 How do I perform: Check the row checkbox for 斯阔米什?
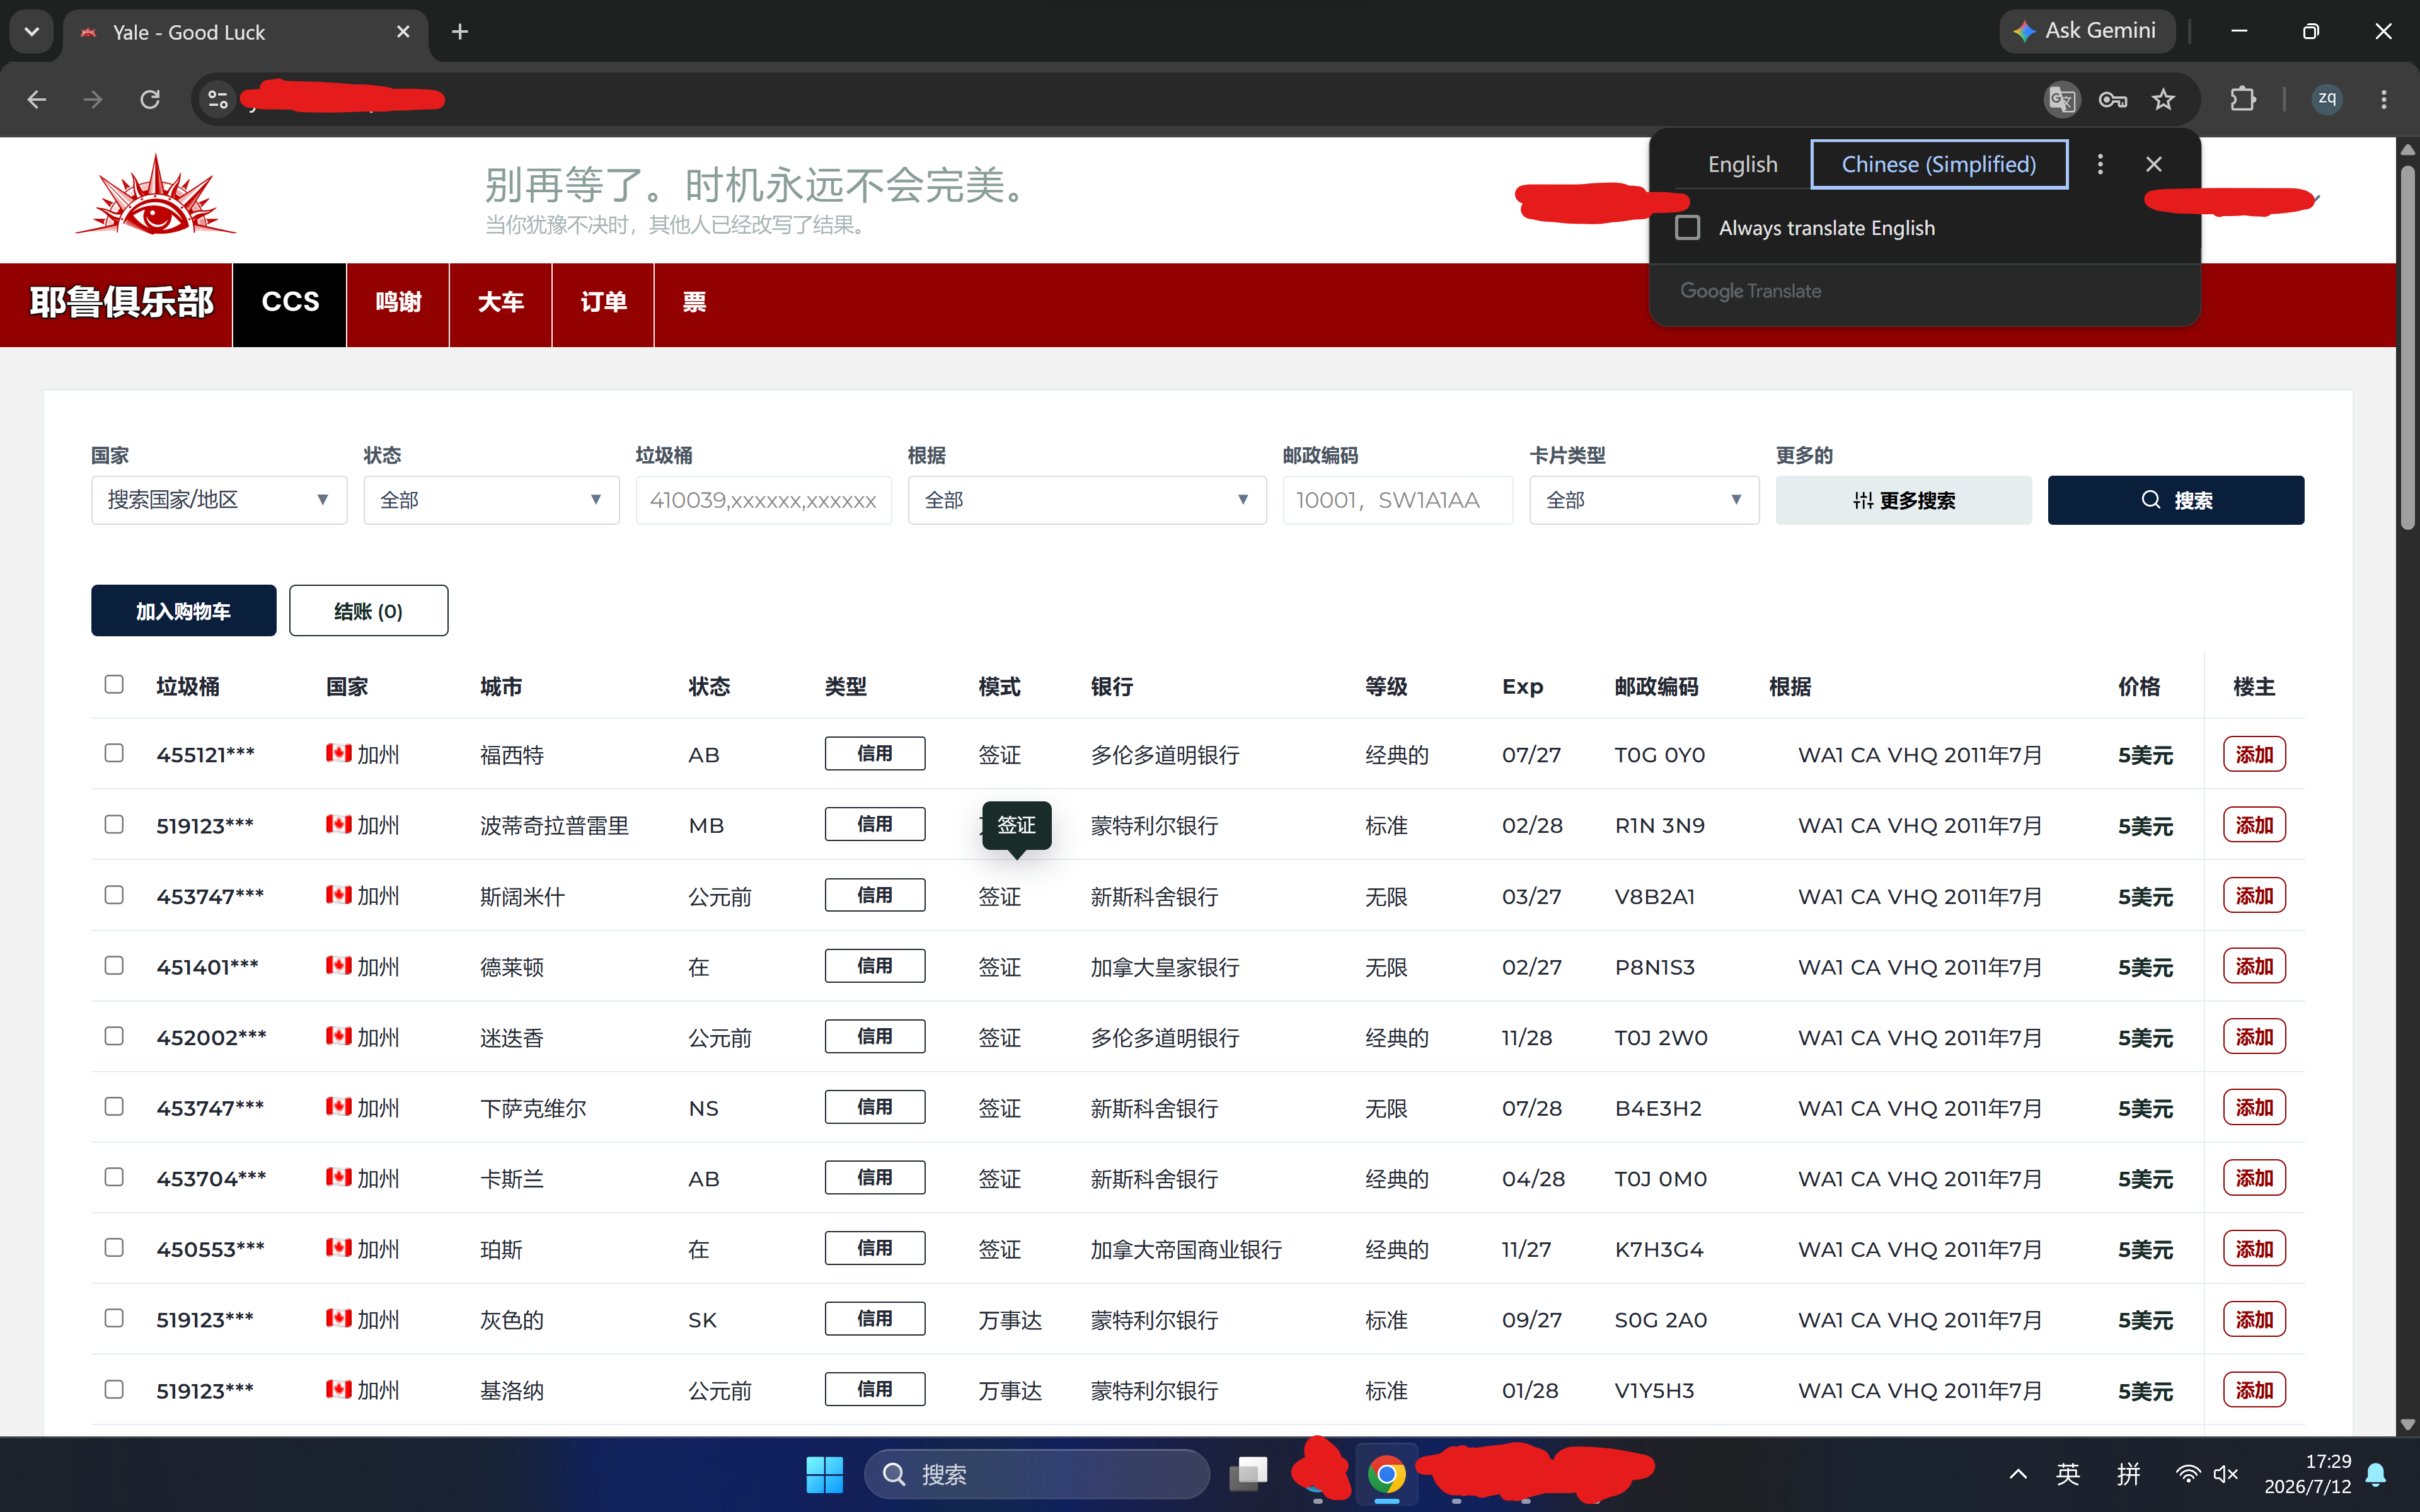click(114, 895)
